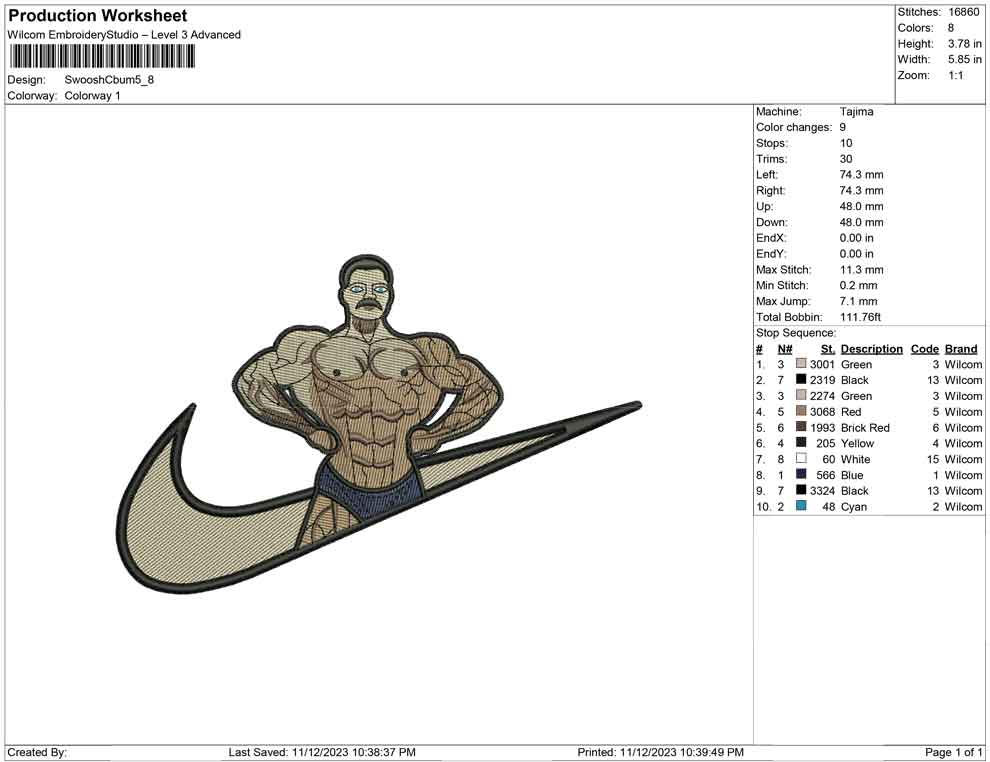Click the N# column header

click(785, 349)
